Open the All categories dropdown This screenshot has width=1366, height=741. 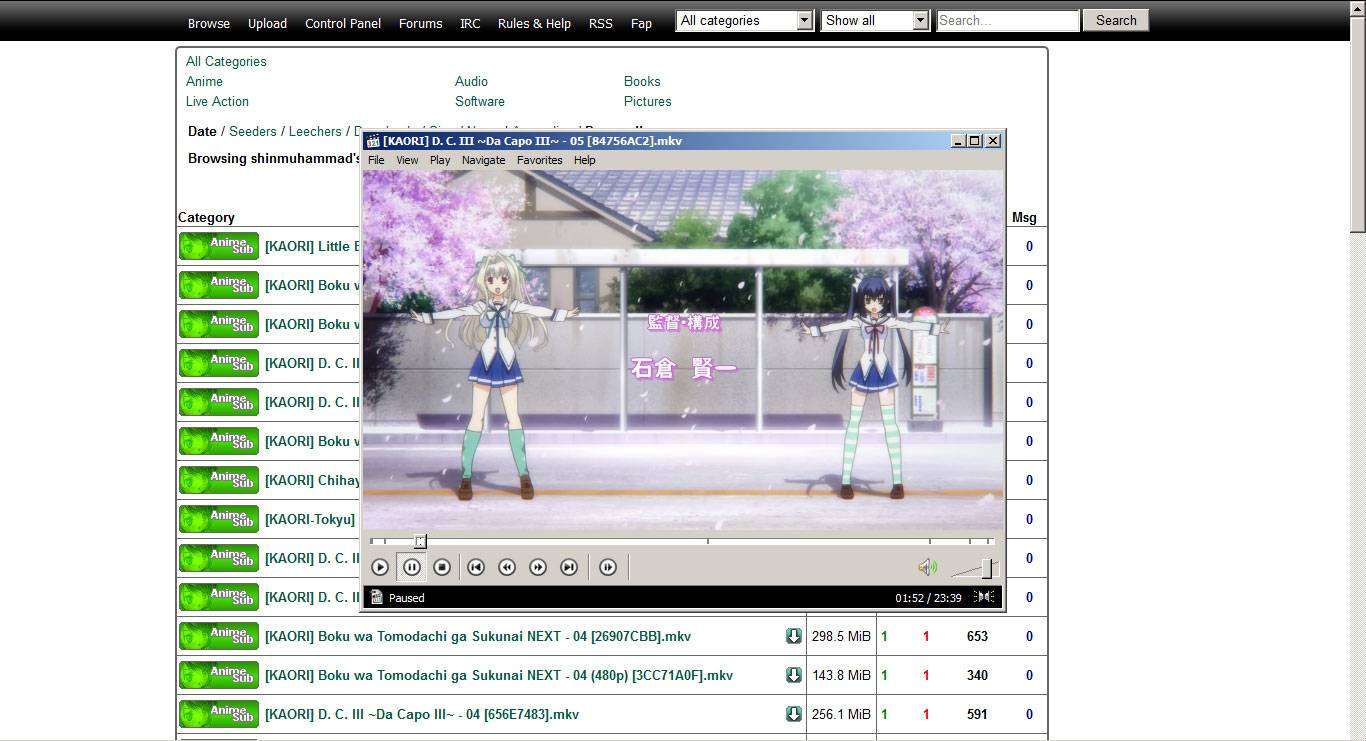tap(745, 20)
